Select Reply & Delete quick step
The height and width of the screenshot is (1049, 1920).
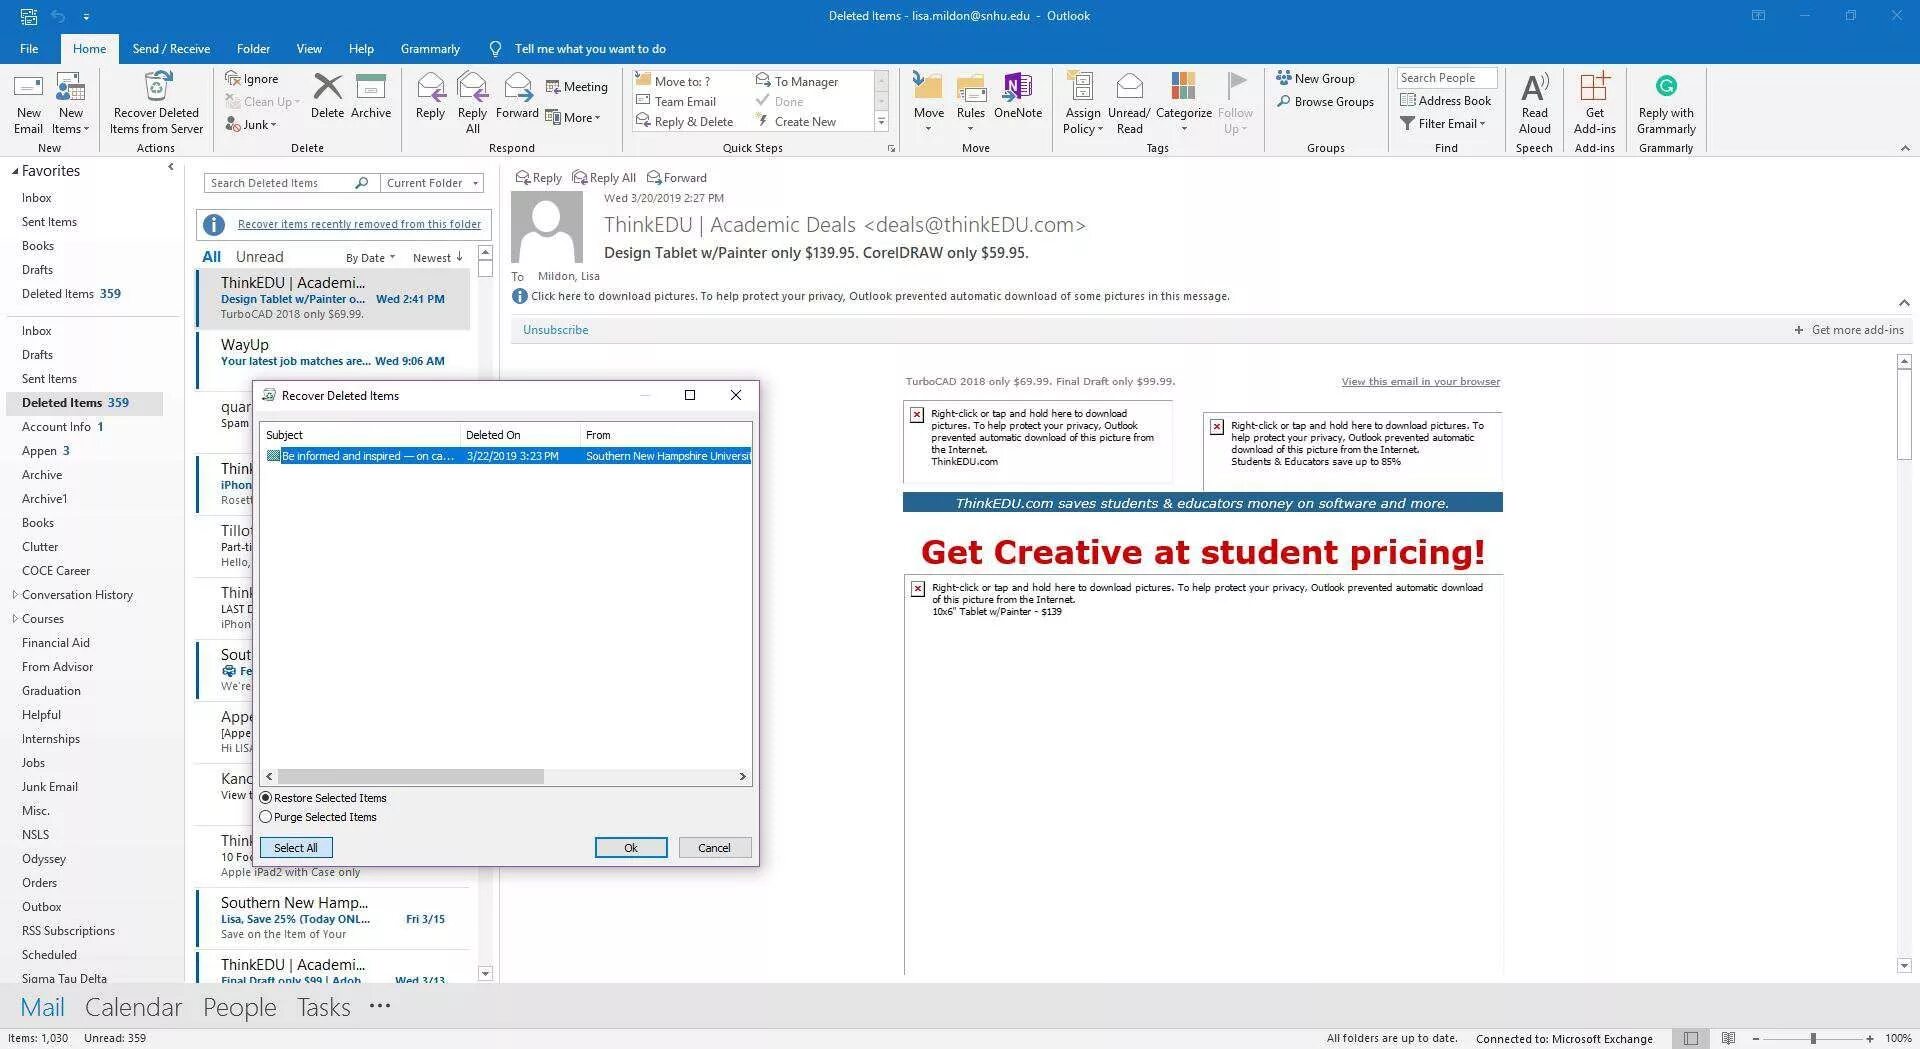pyautogui.click(x=685, y=121)
